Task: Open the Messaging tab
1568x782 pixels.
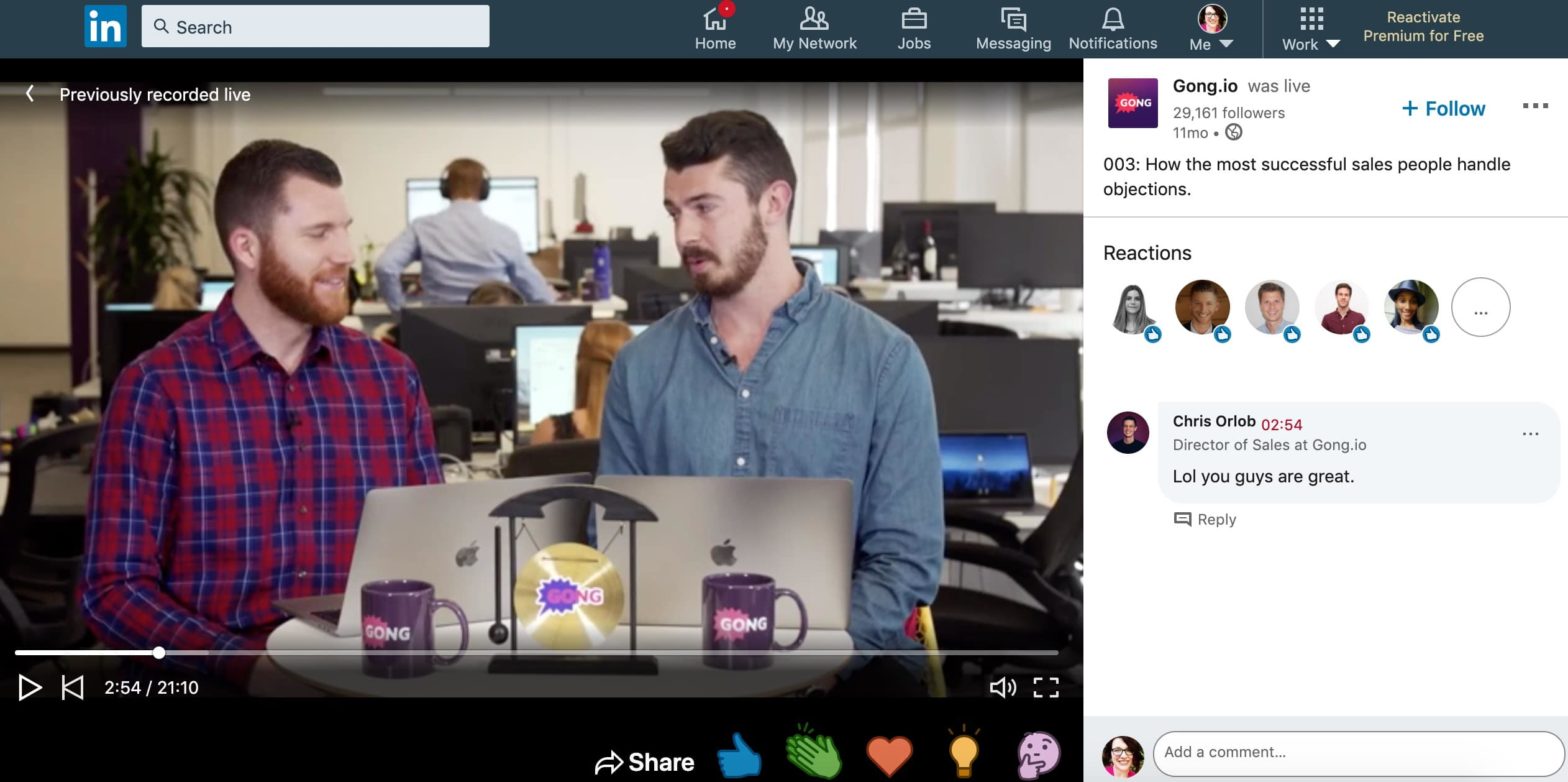Action: [x=1013, y=28]
